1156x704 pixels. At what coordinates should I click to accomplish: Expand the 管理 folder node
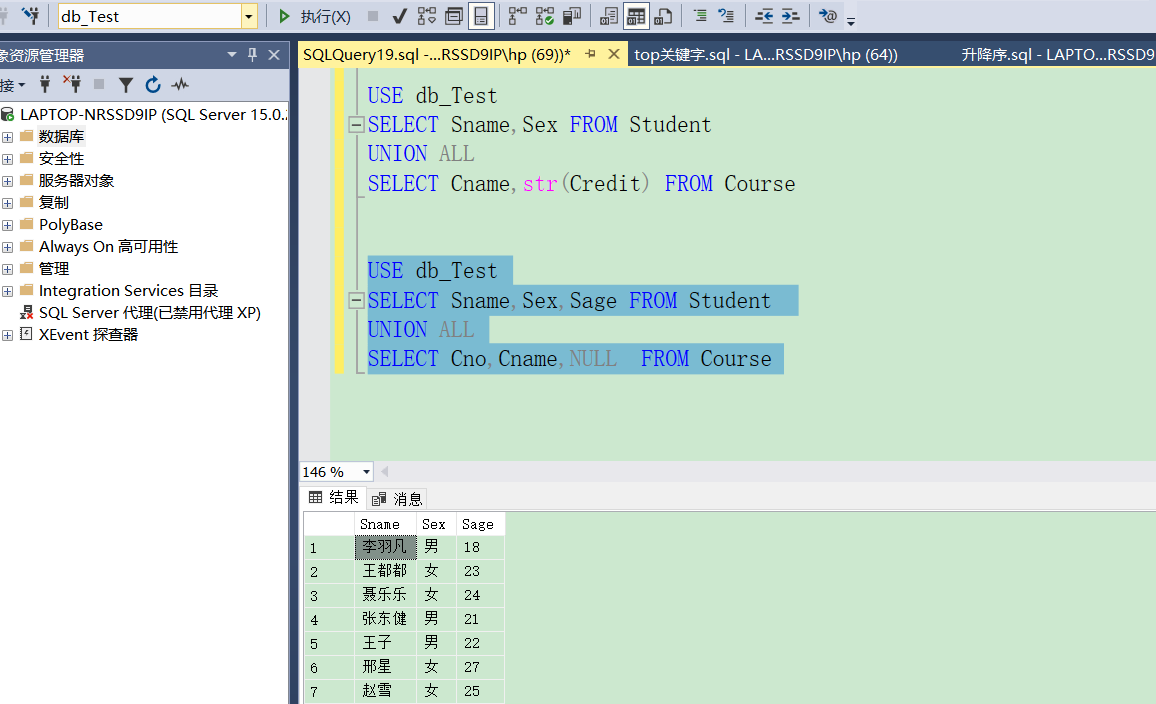7,269
